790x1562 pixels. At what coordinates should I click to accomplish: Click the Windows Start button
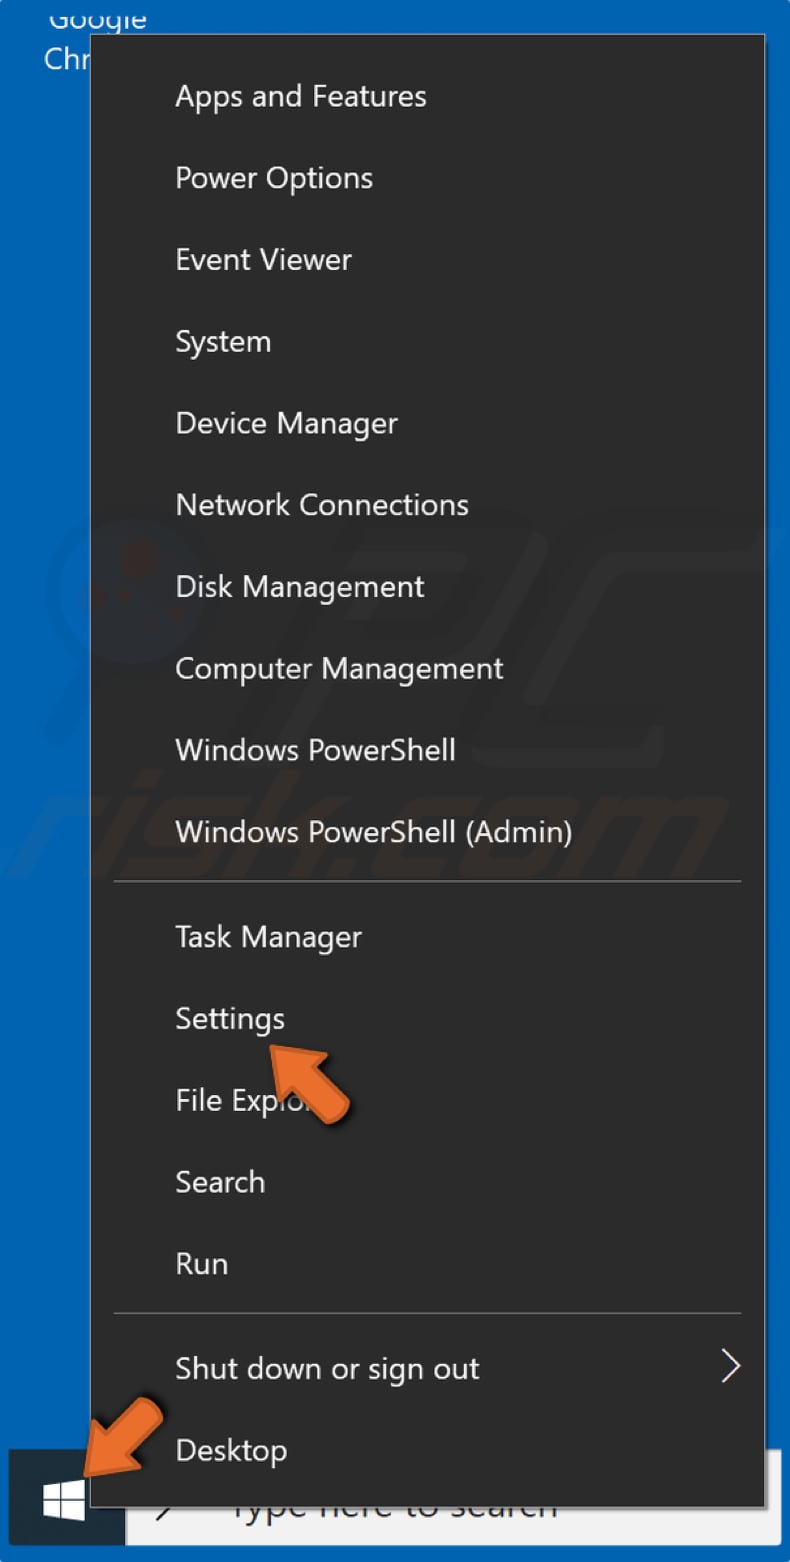(63, 1496)
